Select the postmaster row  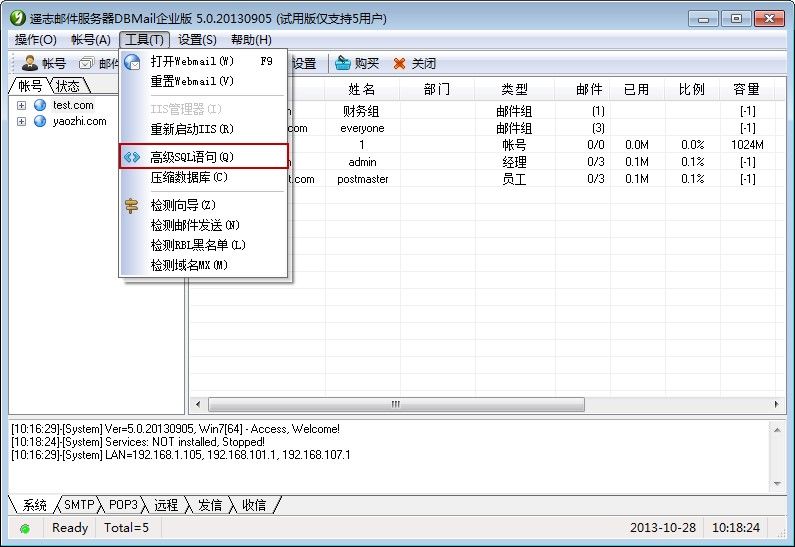(x=487, y=179)
